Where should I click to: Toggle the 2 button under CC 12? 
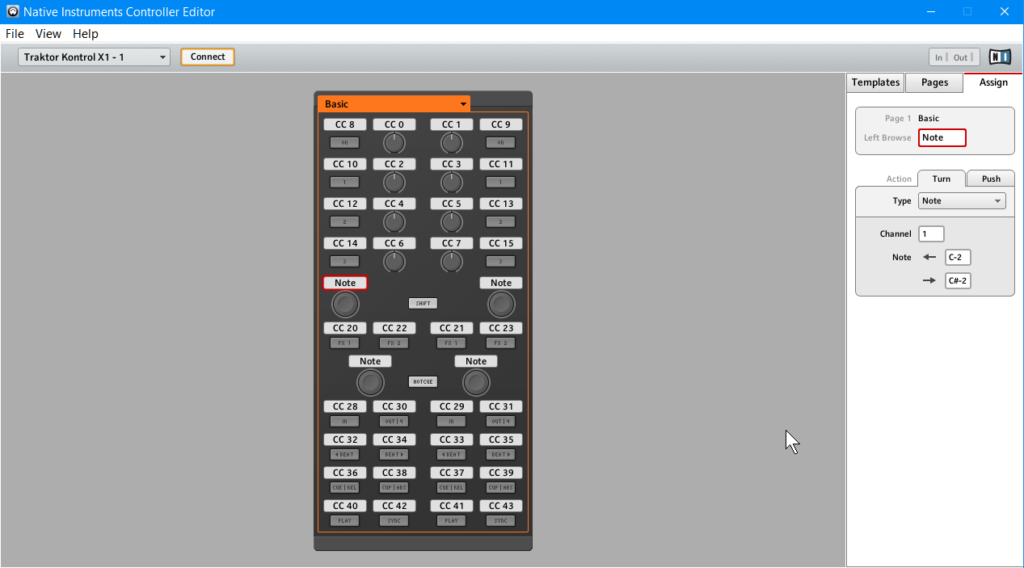tap(345, 222)
